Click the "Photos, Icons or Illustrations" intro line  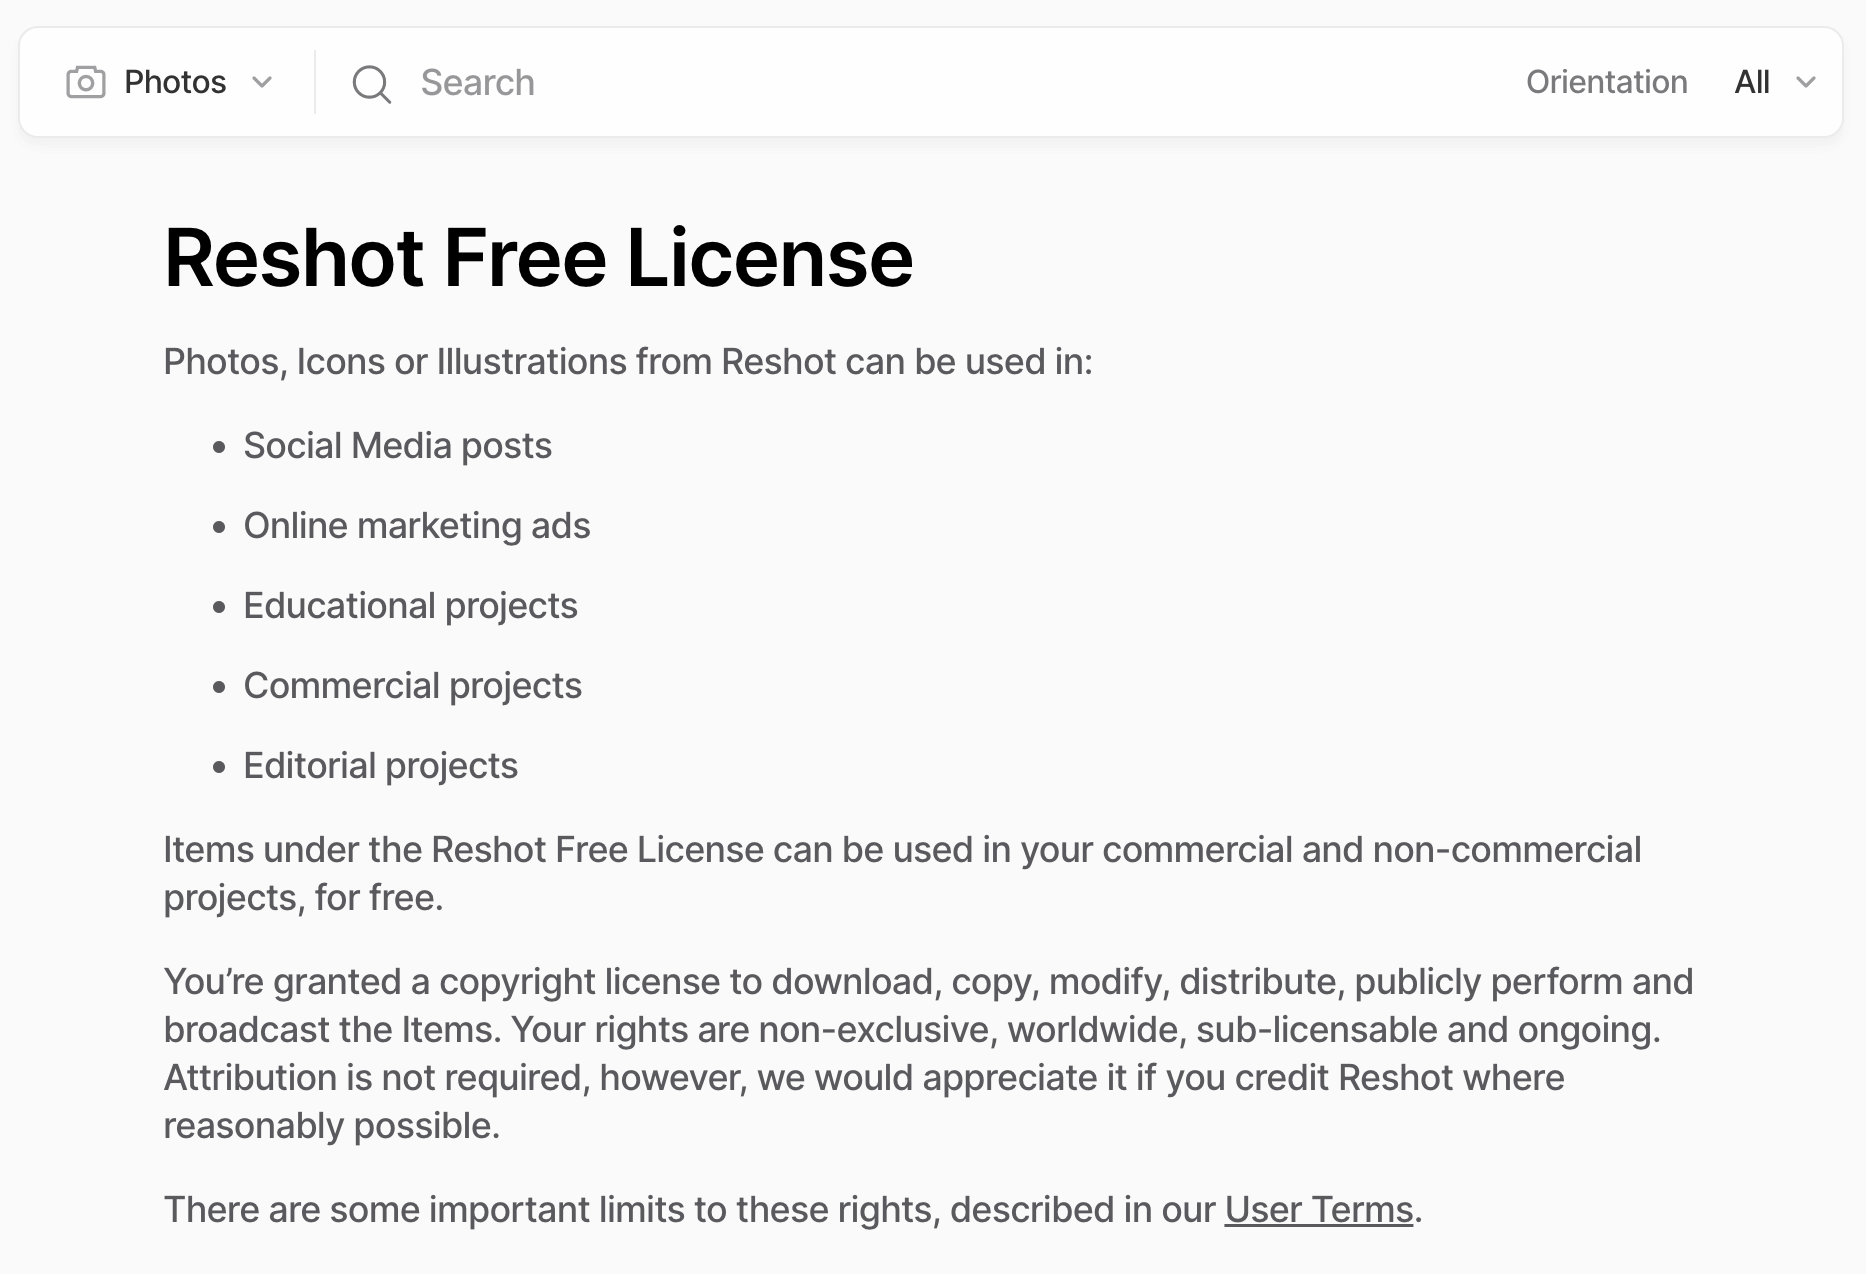pyautogui.click(x=628, y=362)
